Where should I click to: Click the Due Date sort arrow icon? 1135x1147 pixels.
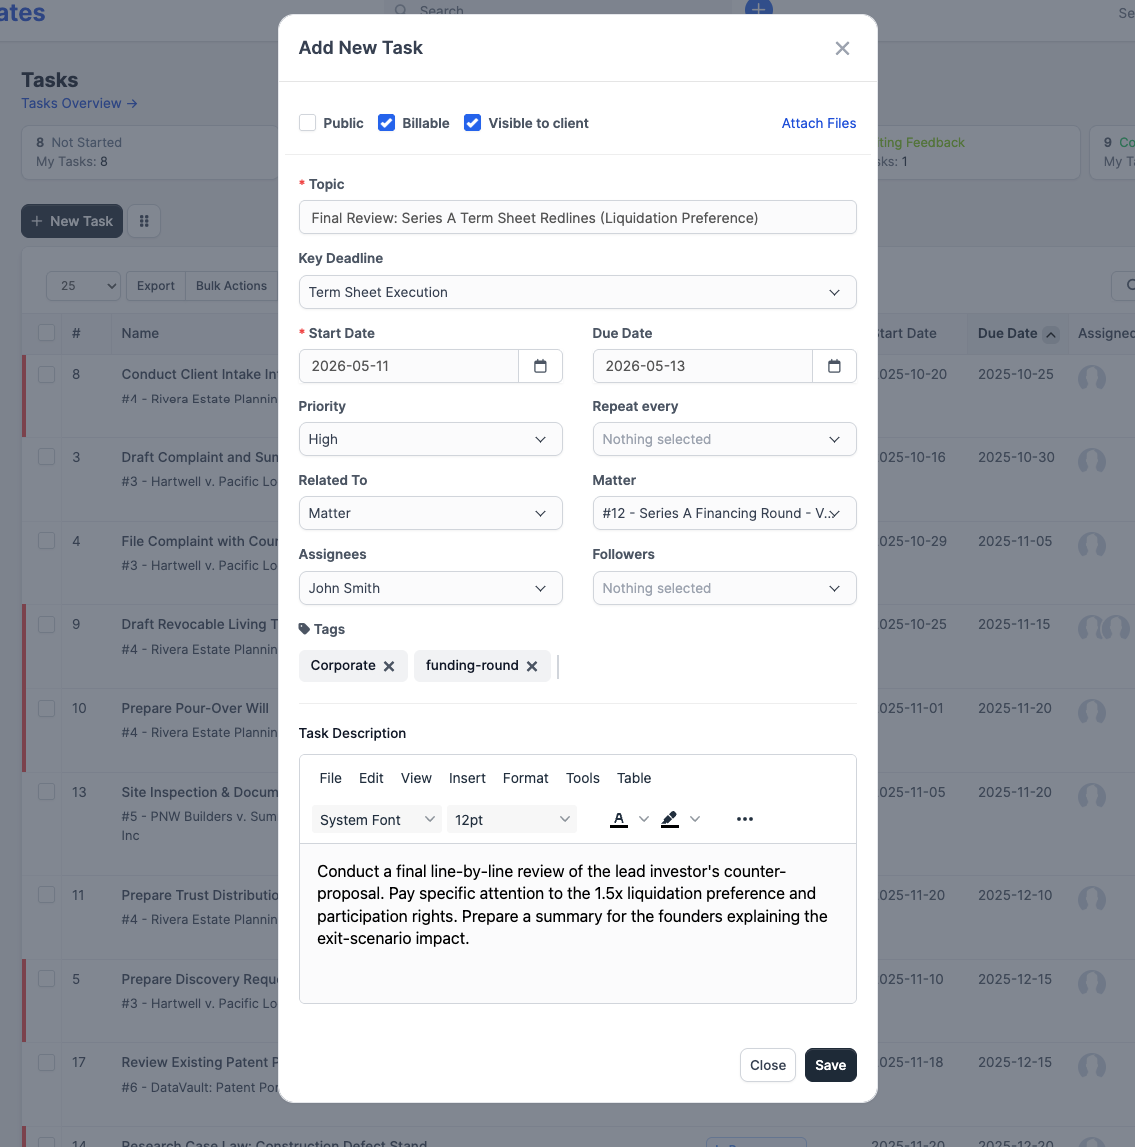1050,334
